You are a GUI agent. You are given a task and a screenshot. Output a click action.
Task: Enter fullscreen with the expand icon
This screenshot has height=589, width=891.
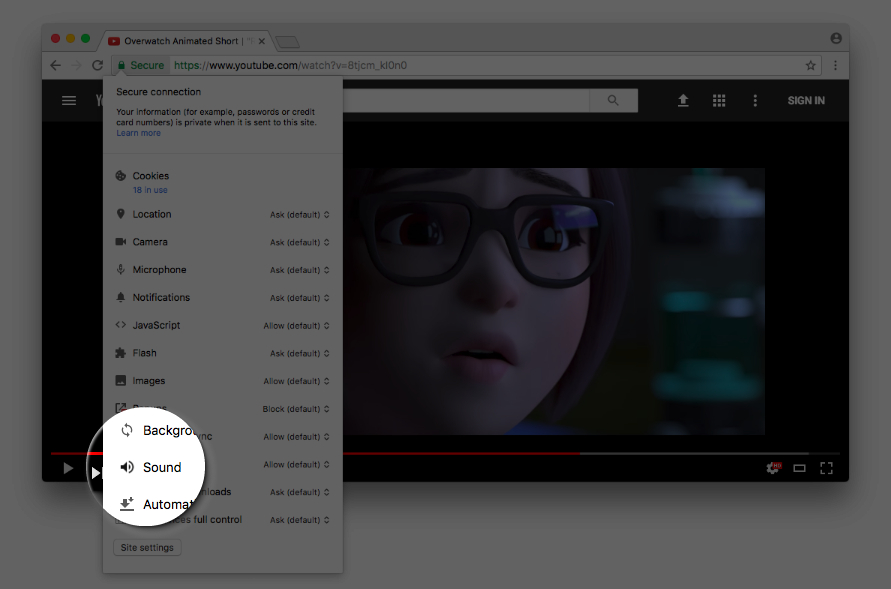[826, 467]
